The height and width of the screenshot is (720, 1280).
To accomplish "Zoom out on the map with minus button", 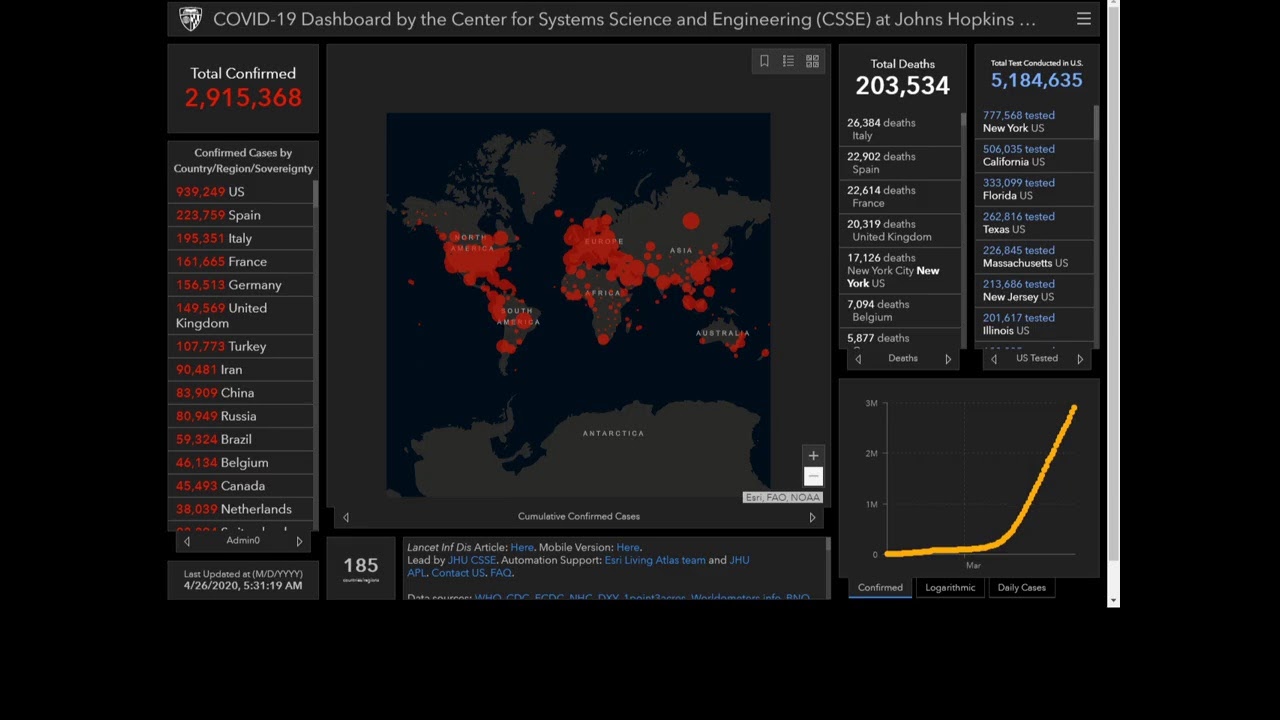I will tap(813, 476).
